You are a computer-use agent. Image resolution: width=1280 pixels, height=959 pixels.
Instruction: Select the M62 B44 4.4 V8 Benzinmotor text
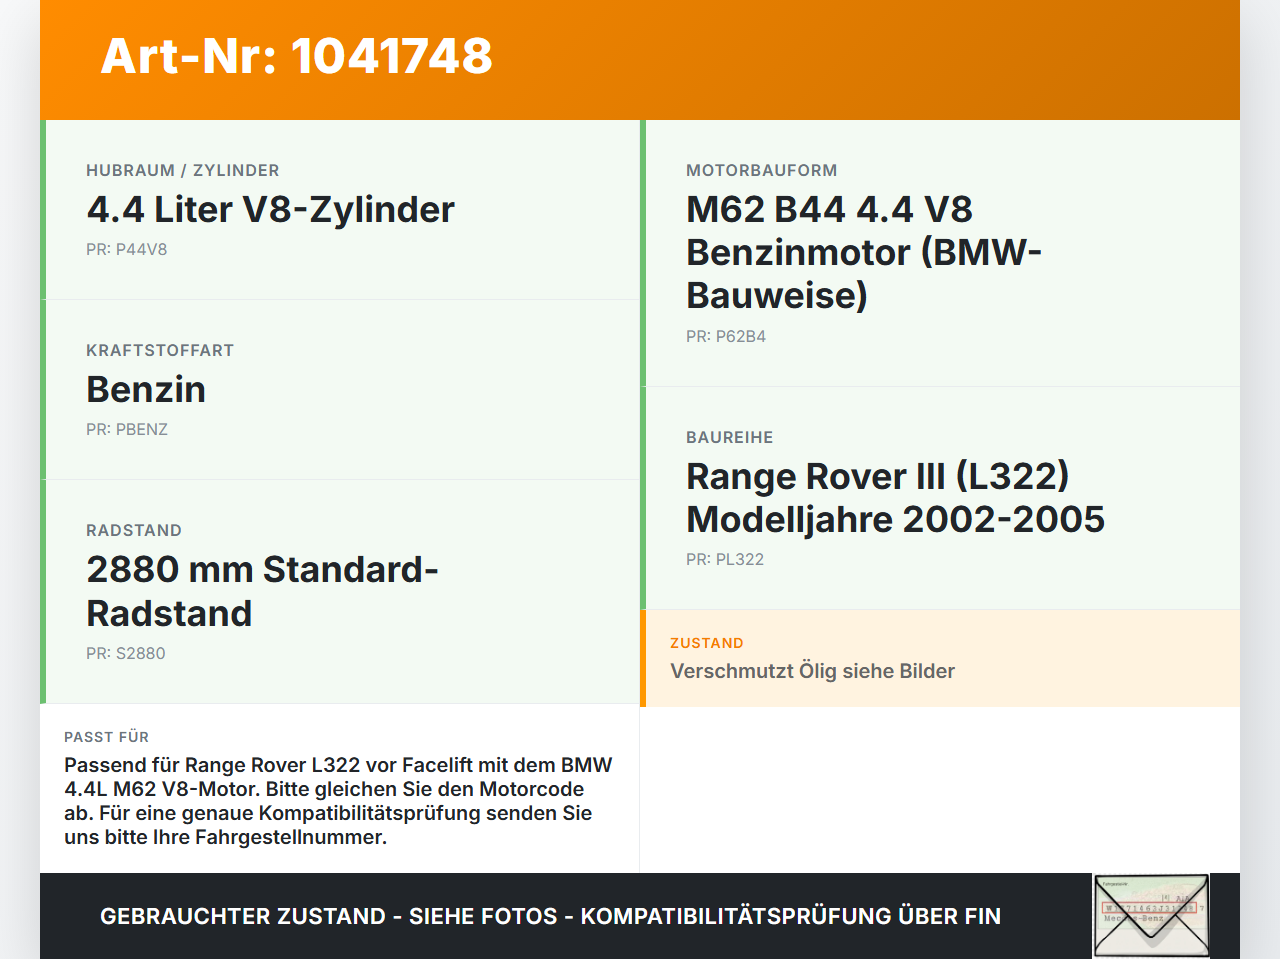coord(864,252)
